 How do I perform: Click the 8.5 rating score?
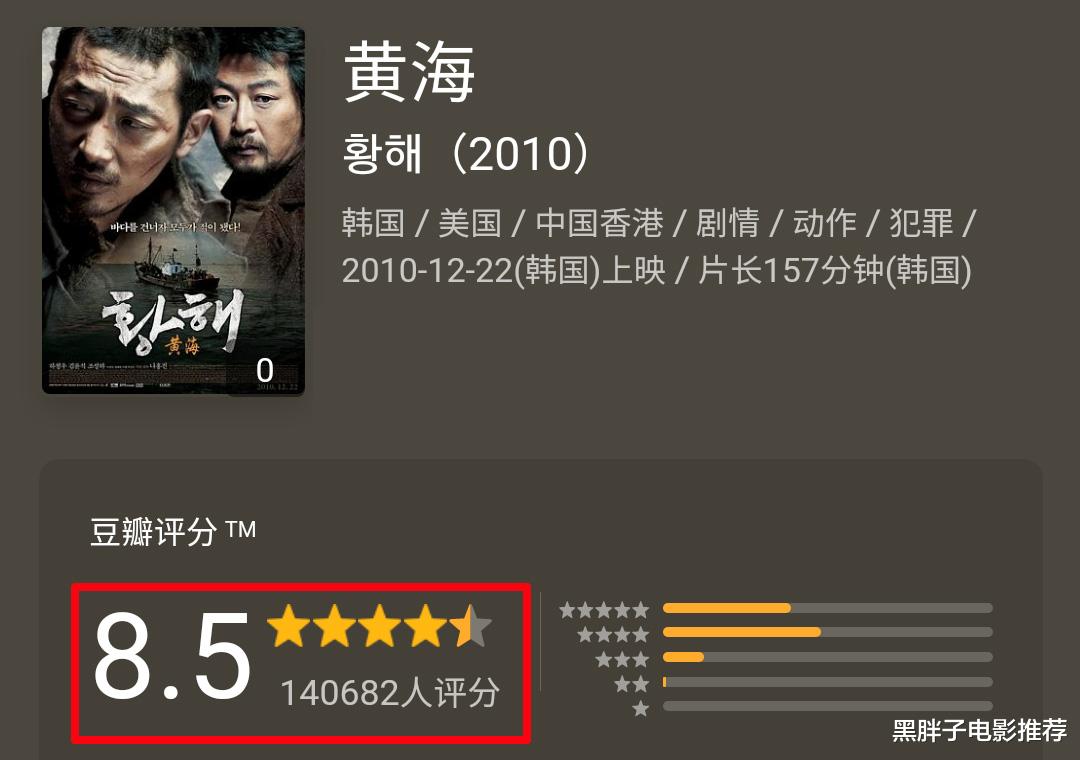point(172,655)
